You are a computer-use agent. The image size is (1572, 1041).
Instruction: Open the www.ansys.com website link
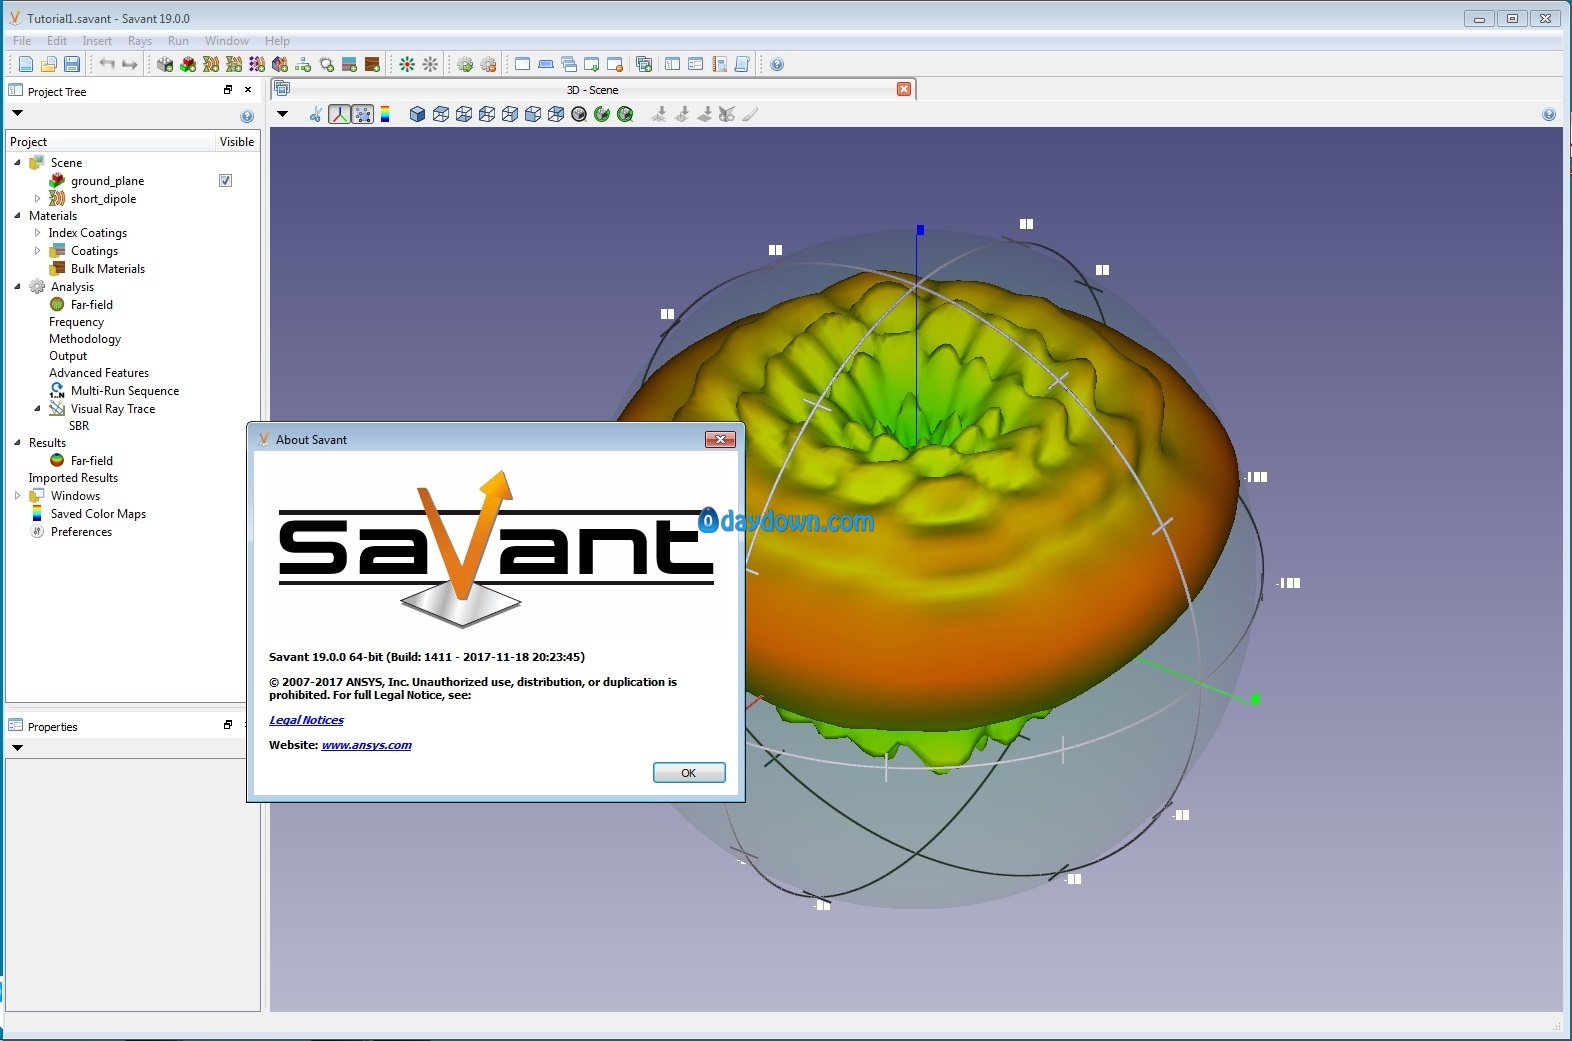[x=366, y=745]
